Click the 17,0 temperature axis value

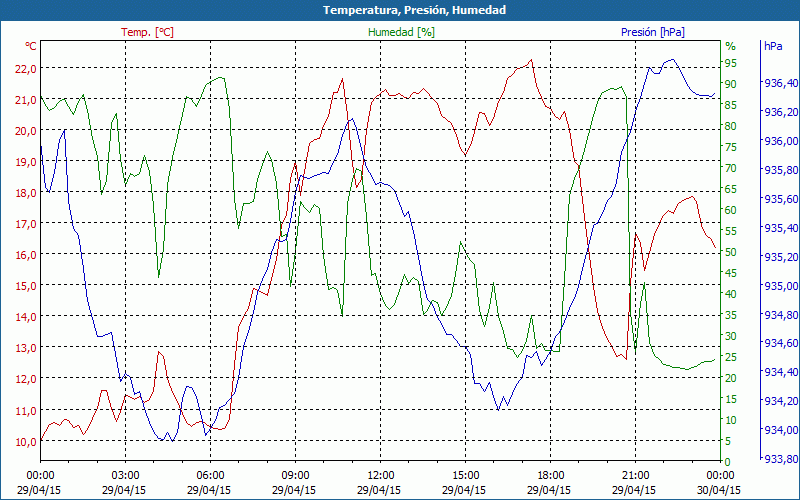[x=25, y=224]
